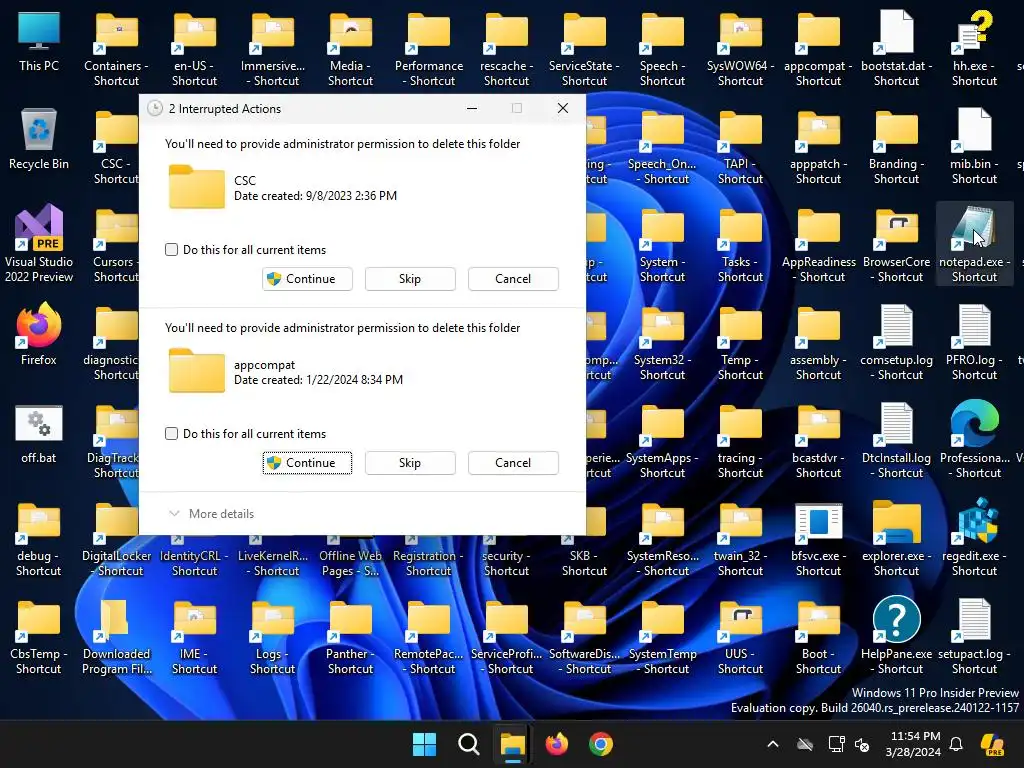Select the DtcInstall.log shortcut icon

[x=897, y=439]
